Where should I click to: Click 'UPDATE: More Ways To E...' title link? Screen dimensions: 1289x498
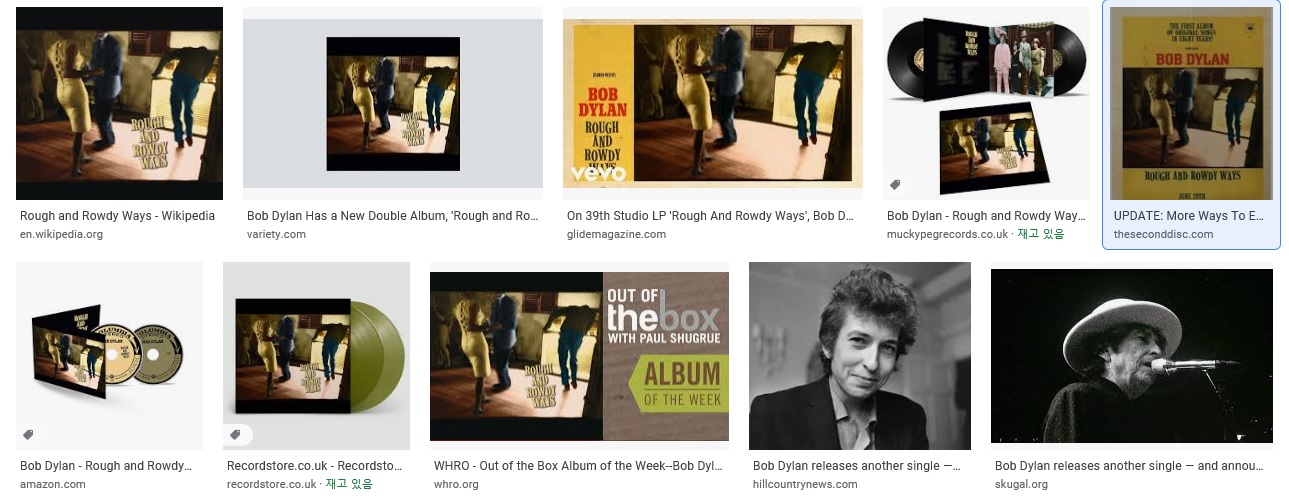click(1188, 216)
